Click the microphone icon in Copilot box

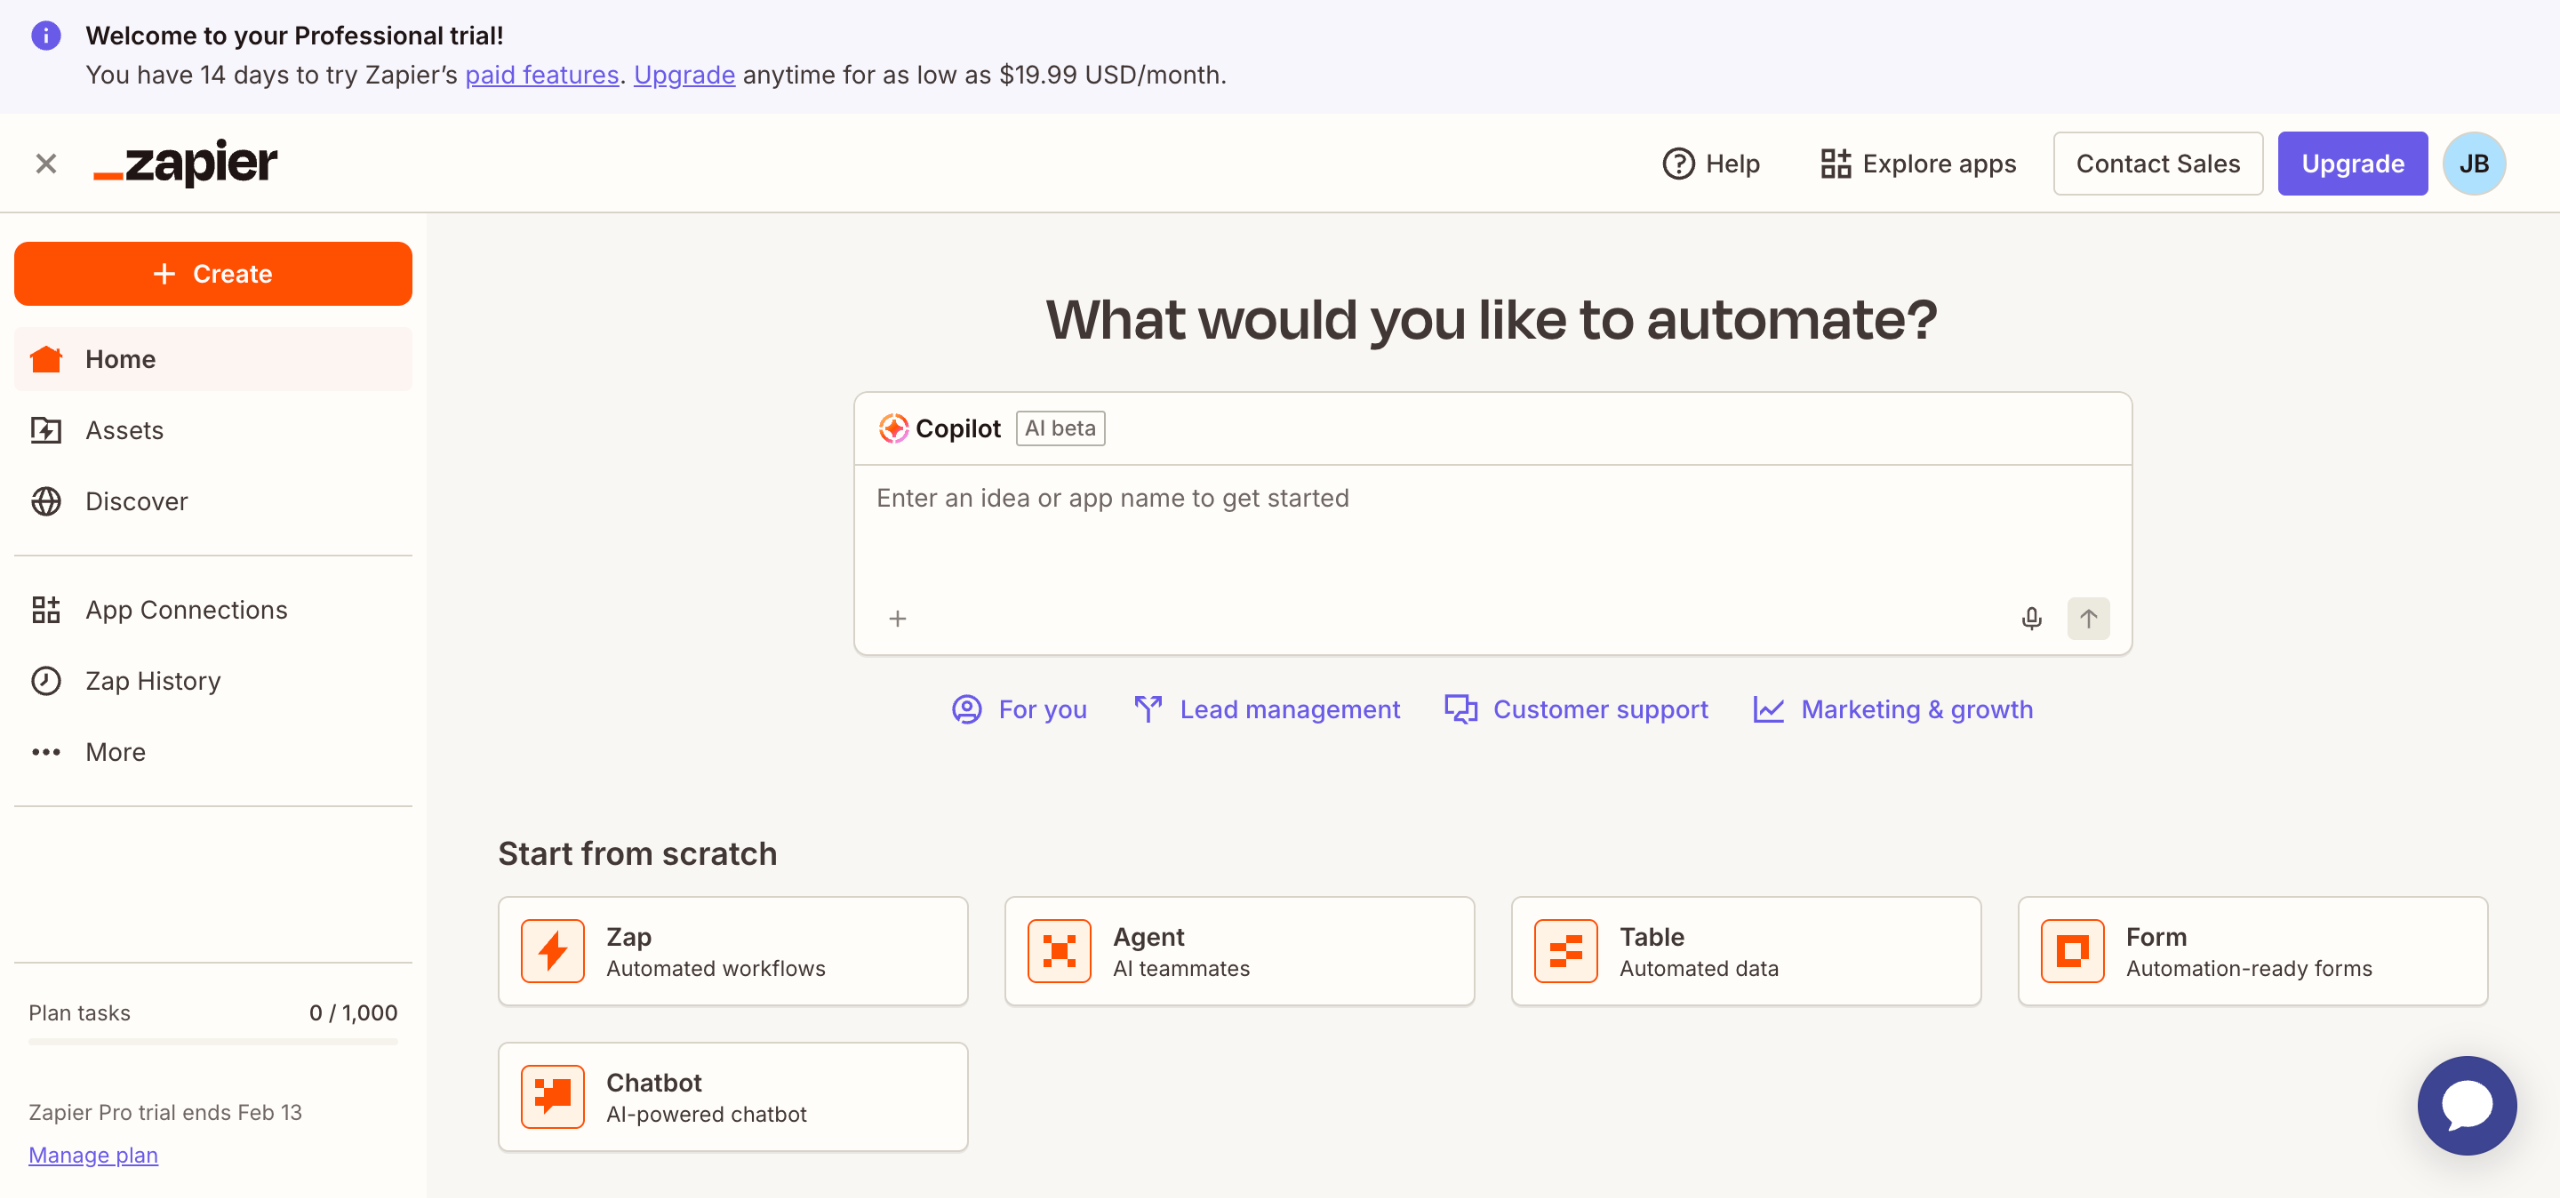[2031, 619]
